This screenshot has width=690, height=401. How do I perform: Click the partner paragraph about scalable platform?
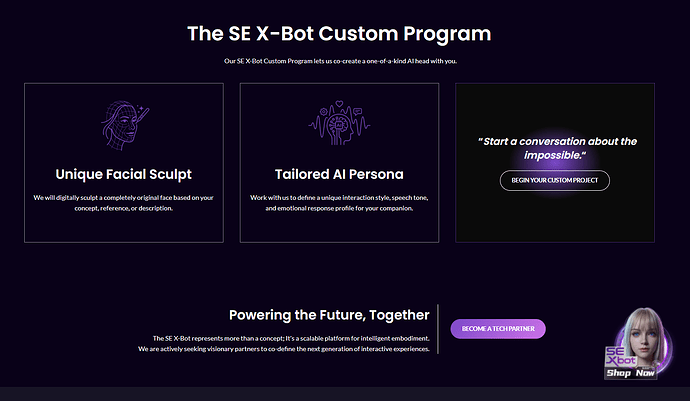(284, 344)
